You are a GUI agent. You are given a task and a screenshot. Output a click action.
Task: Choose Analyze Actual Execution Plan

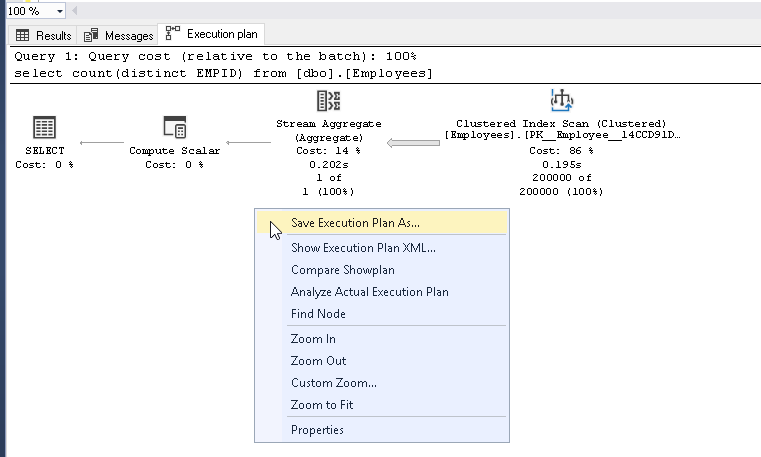click(369, 292)
